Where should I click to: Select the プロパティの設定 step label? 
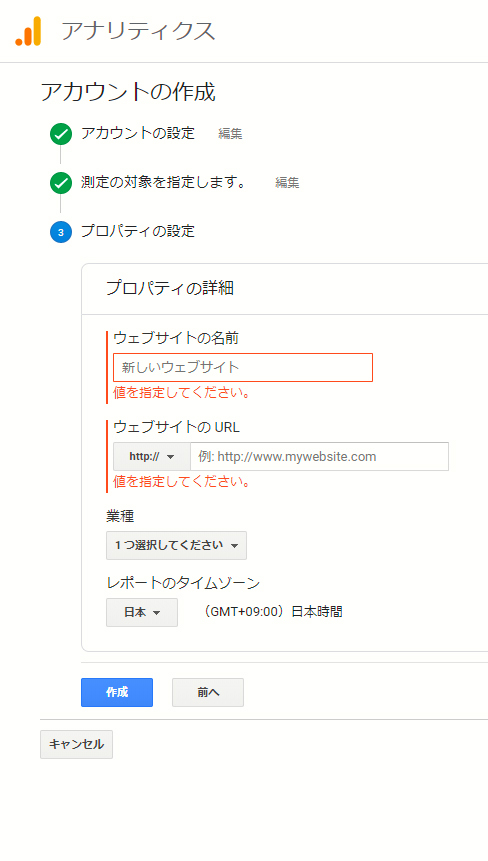tap(137, 231)
